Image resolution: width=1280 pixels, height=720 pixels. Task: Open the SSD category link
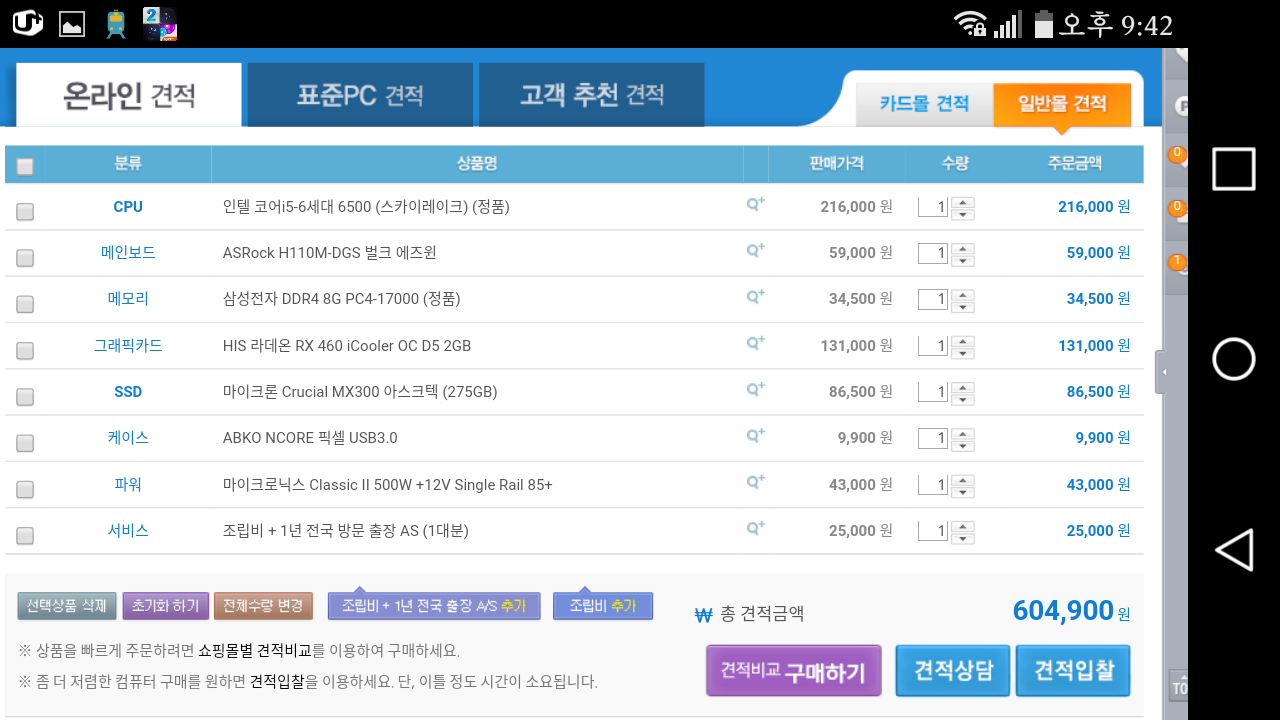coord(128,392)
